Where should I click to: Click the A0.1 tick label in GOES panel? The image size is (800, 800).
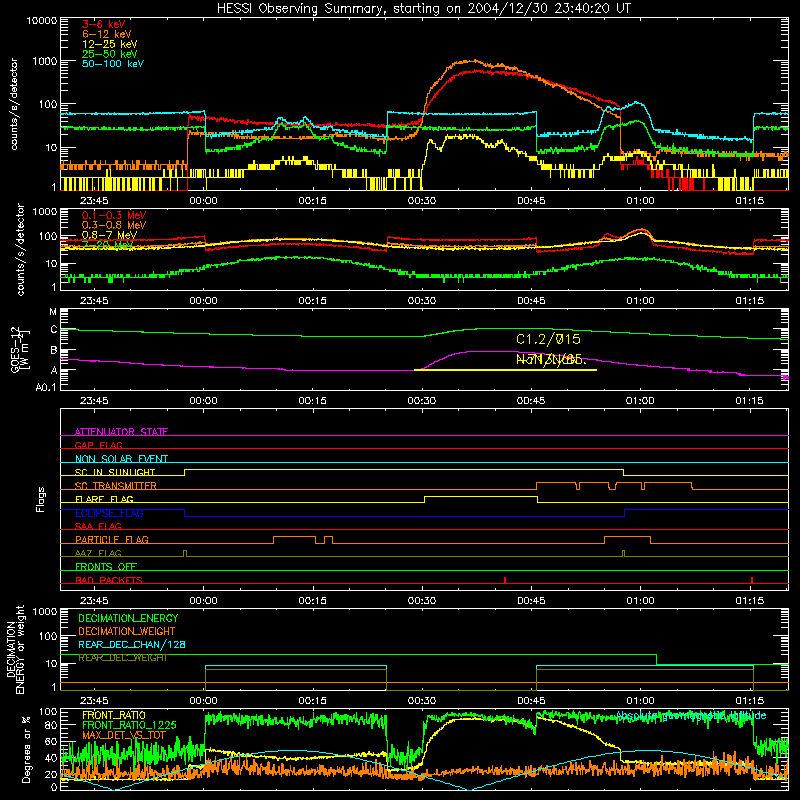click(x=46, y=387)
